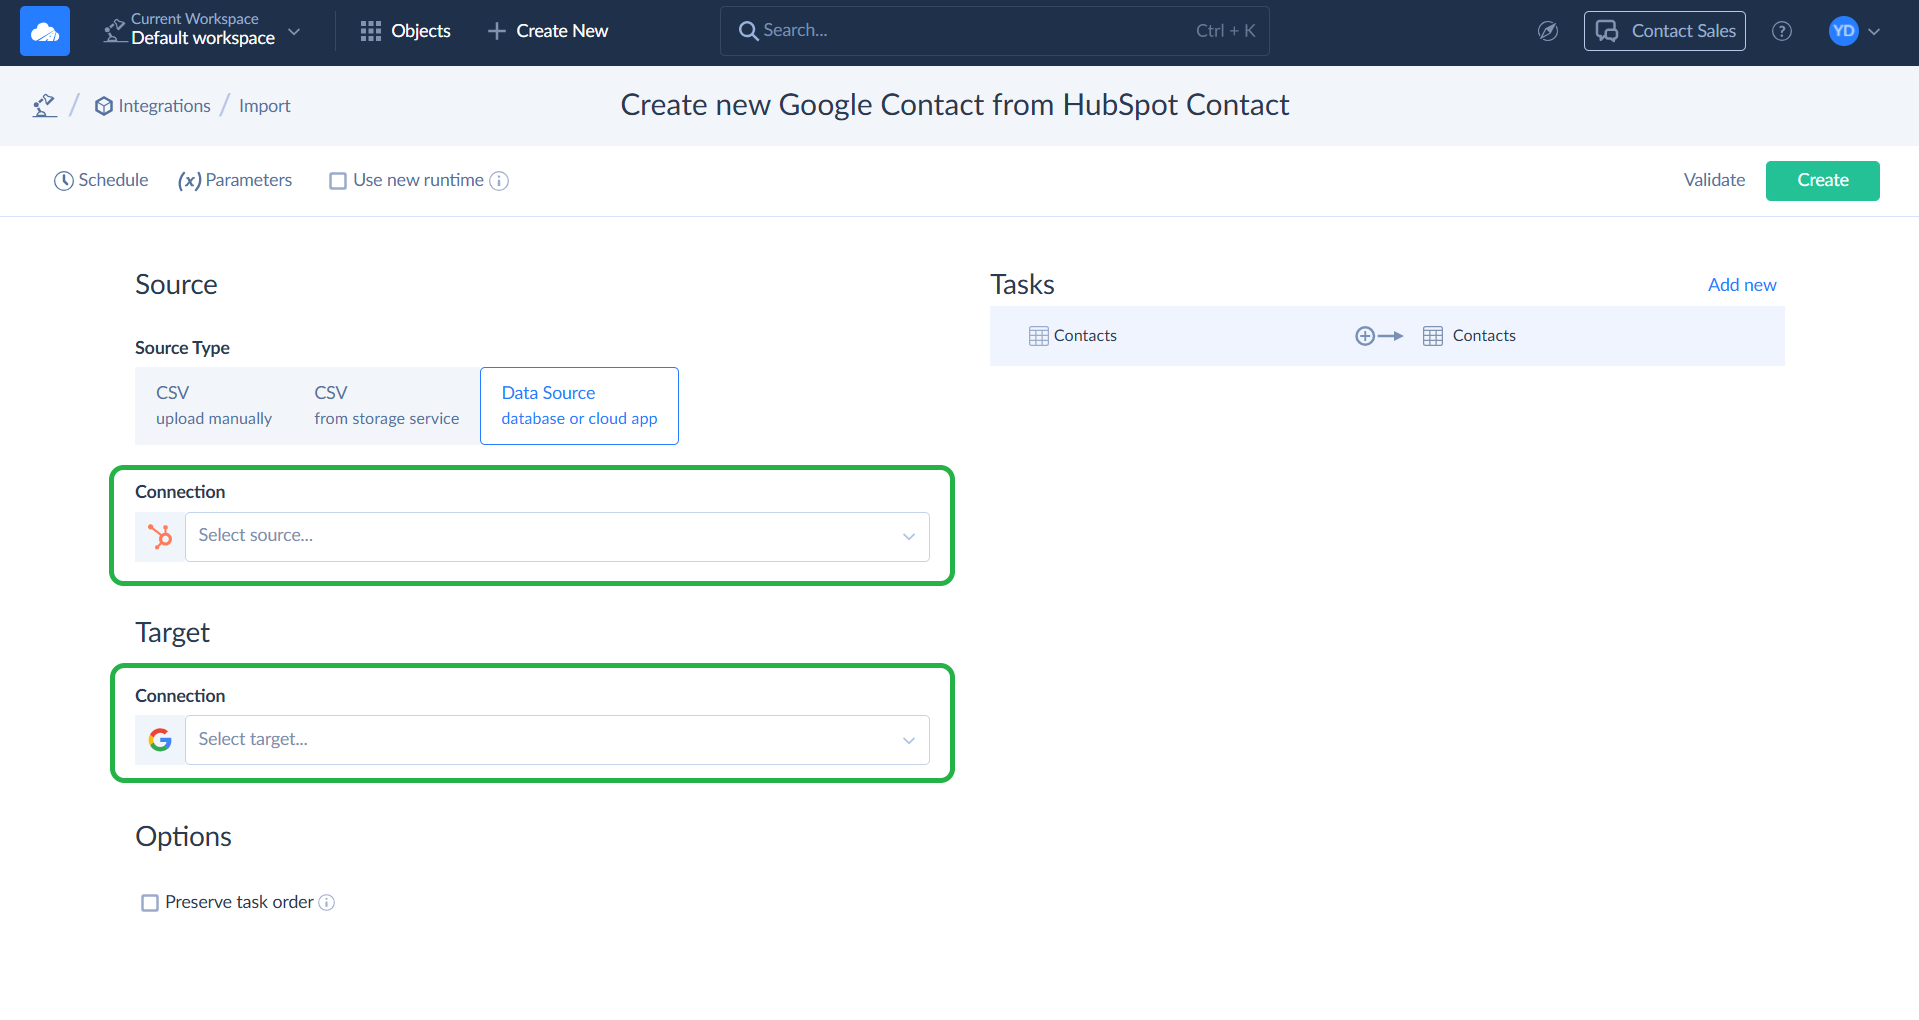Click the insert arrow icon in Contacts task
Screen dimensions: 1919x1020
tap(1378, 336)
